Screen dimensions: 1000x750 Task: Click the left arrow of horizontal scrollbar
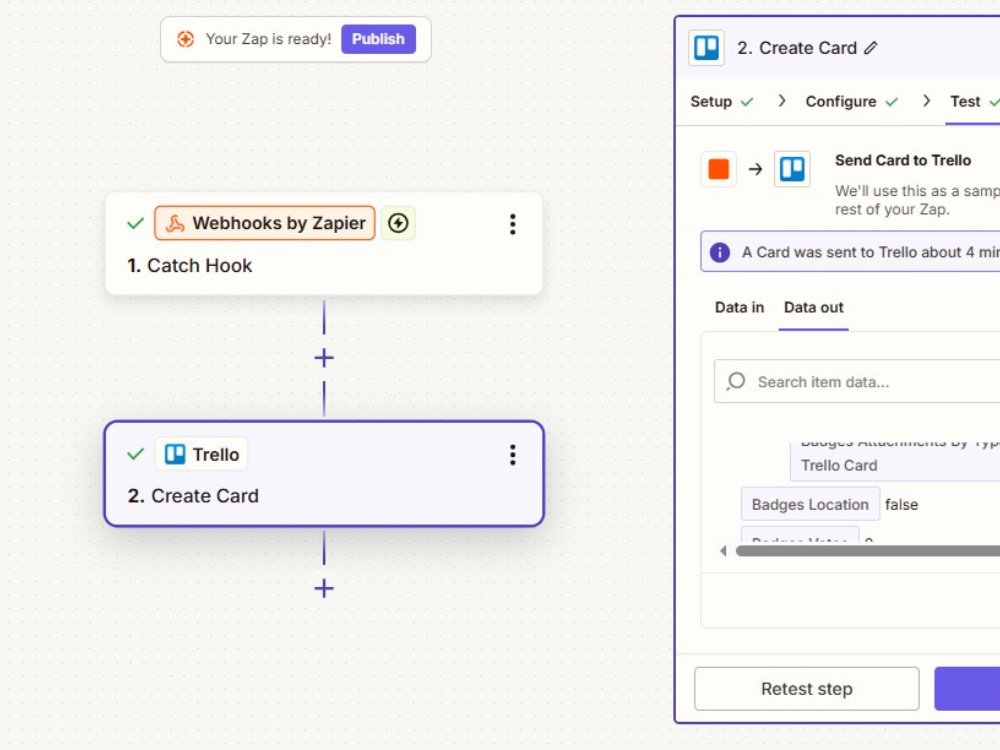point(723,550)
